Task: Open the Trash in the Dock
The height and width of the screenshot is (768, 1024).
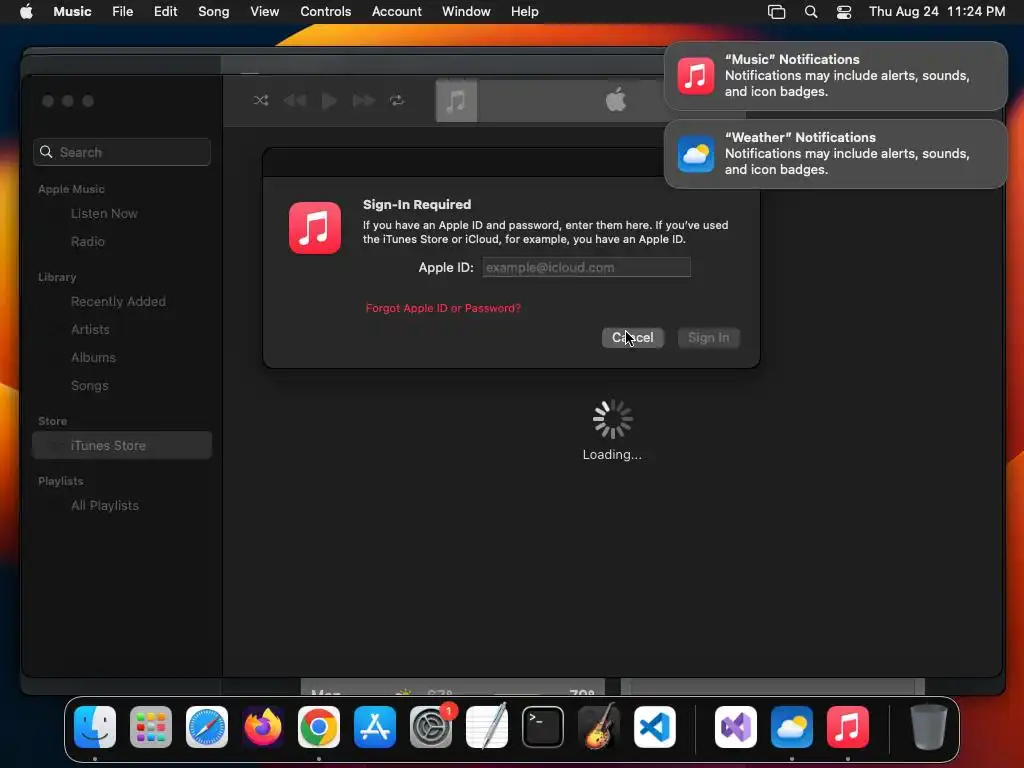Action: [929, 727]
